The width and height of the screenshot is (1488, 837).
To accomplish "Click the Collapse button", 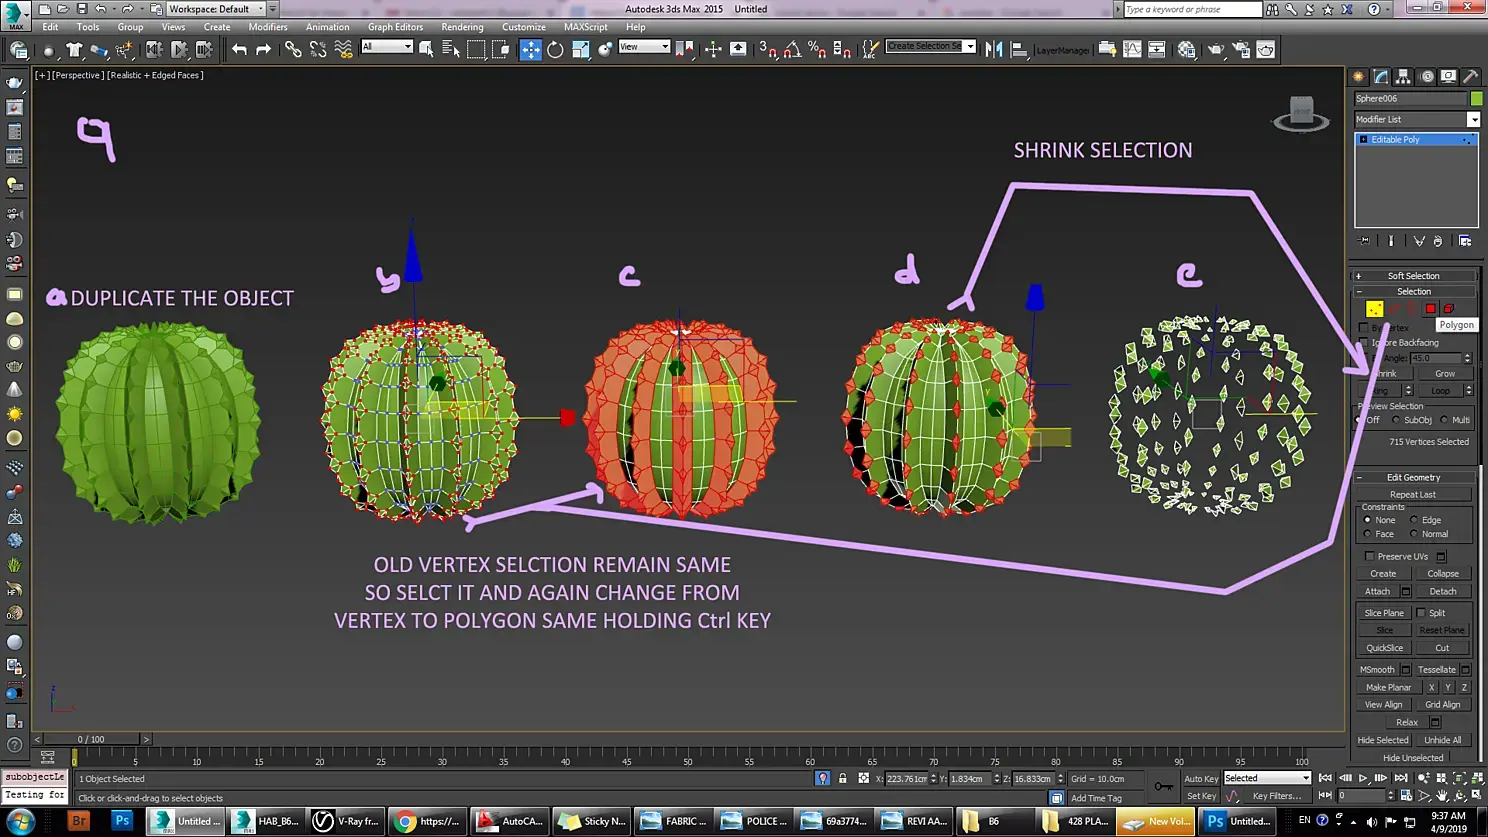I will (1443, 574).
